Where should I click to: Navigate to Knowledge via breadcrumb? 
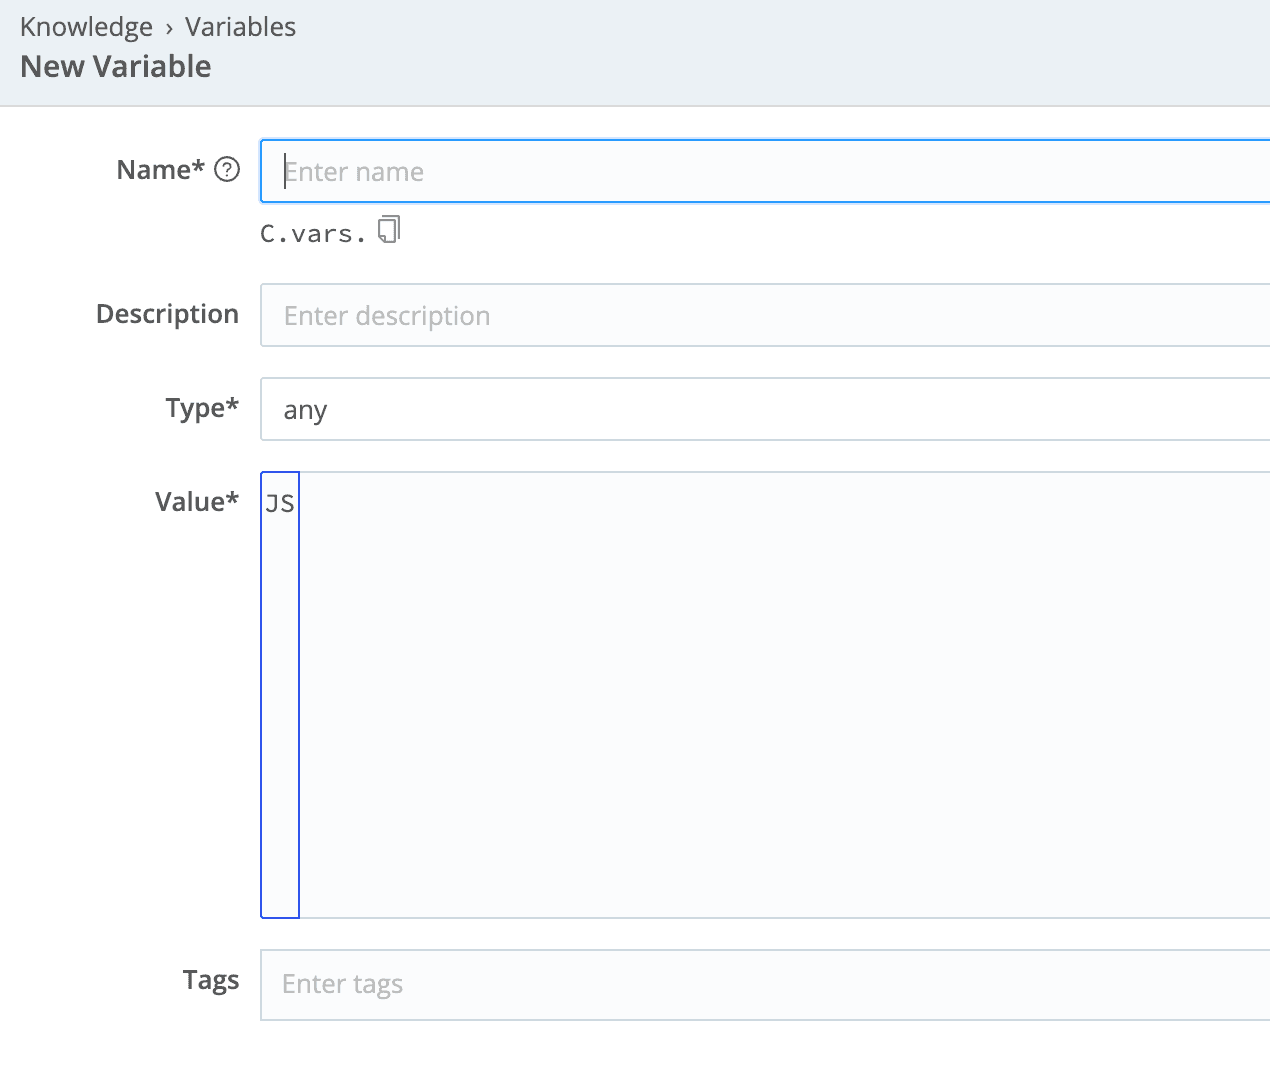point(86,27)
